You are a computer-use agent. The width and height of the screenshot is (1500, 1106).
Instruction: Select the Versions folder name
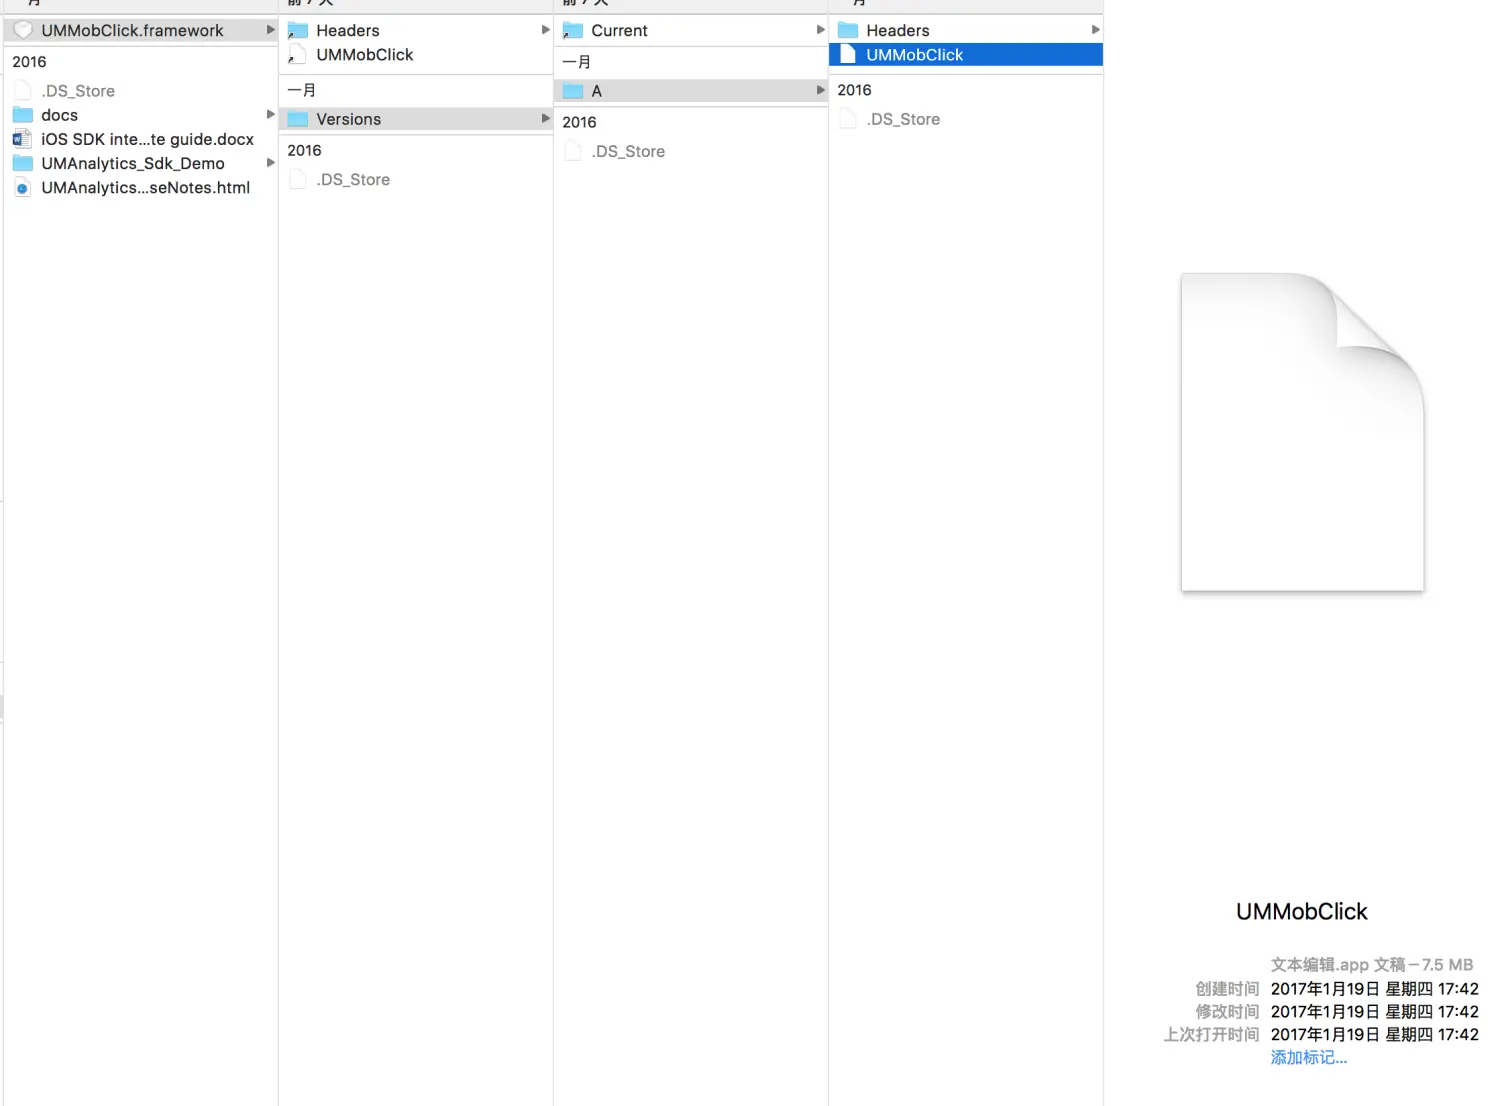[x=349, y=119]
